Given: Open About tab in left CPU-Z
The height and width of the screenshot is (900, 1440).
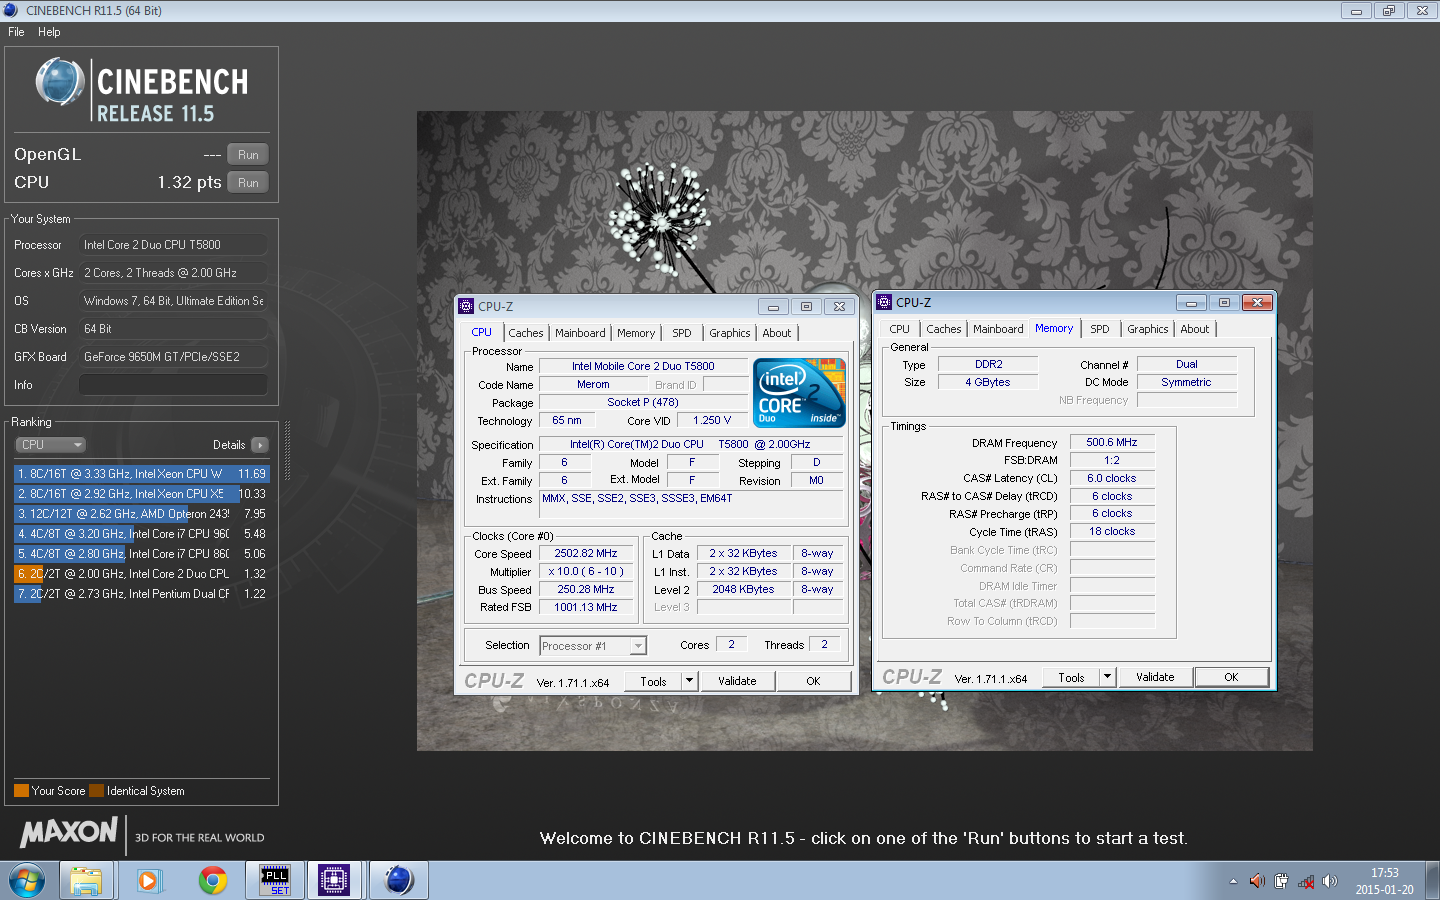Looking at the screenshot, I should tap(777, 333).
